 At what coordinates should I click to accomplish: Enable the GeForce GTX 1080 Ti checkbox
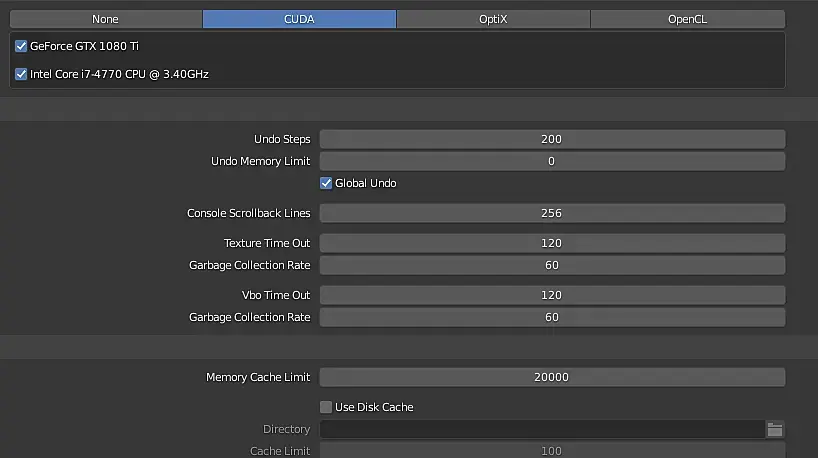[21, 46]
